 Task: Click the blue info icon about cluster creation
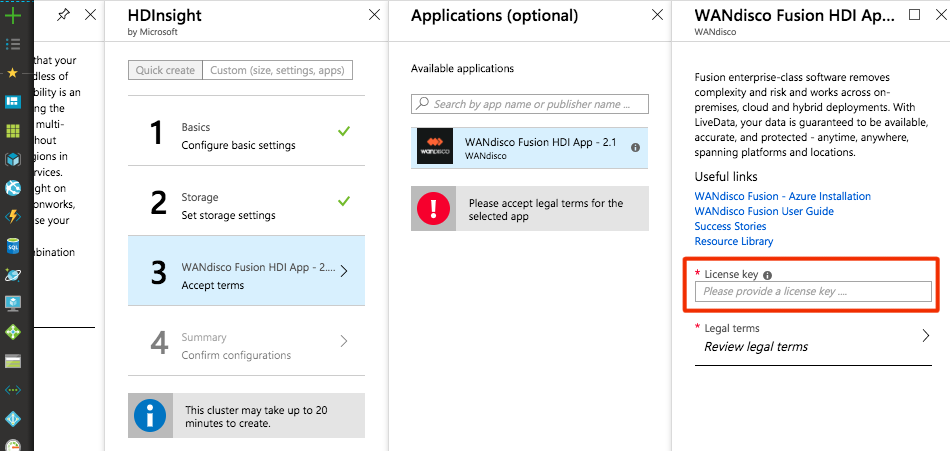click(150, 416)
